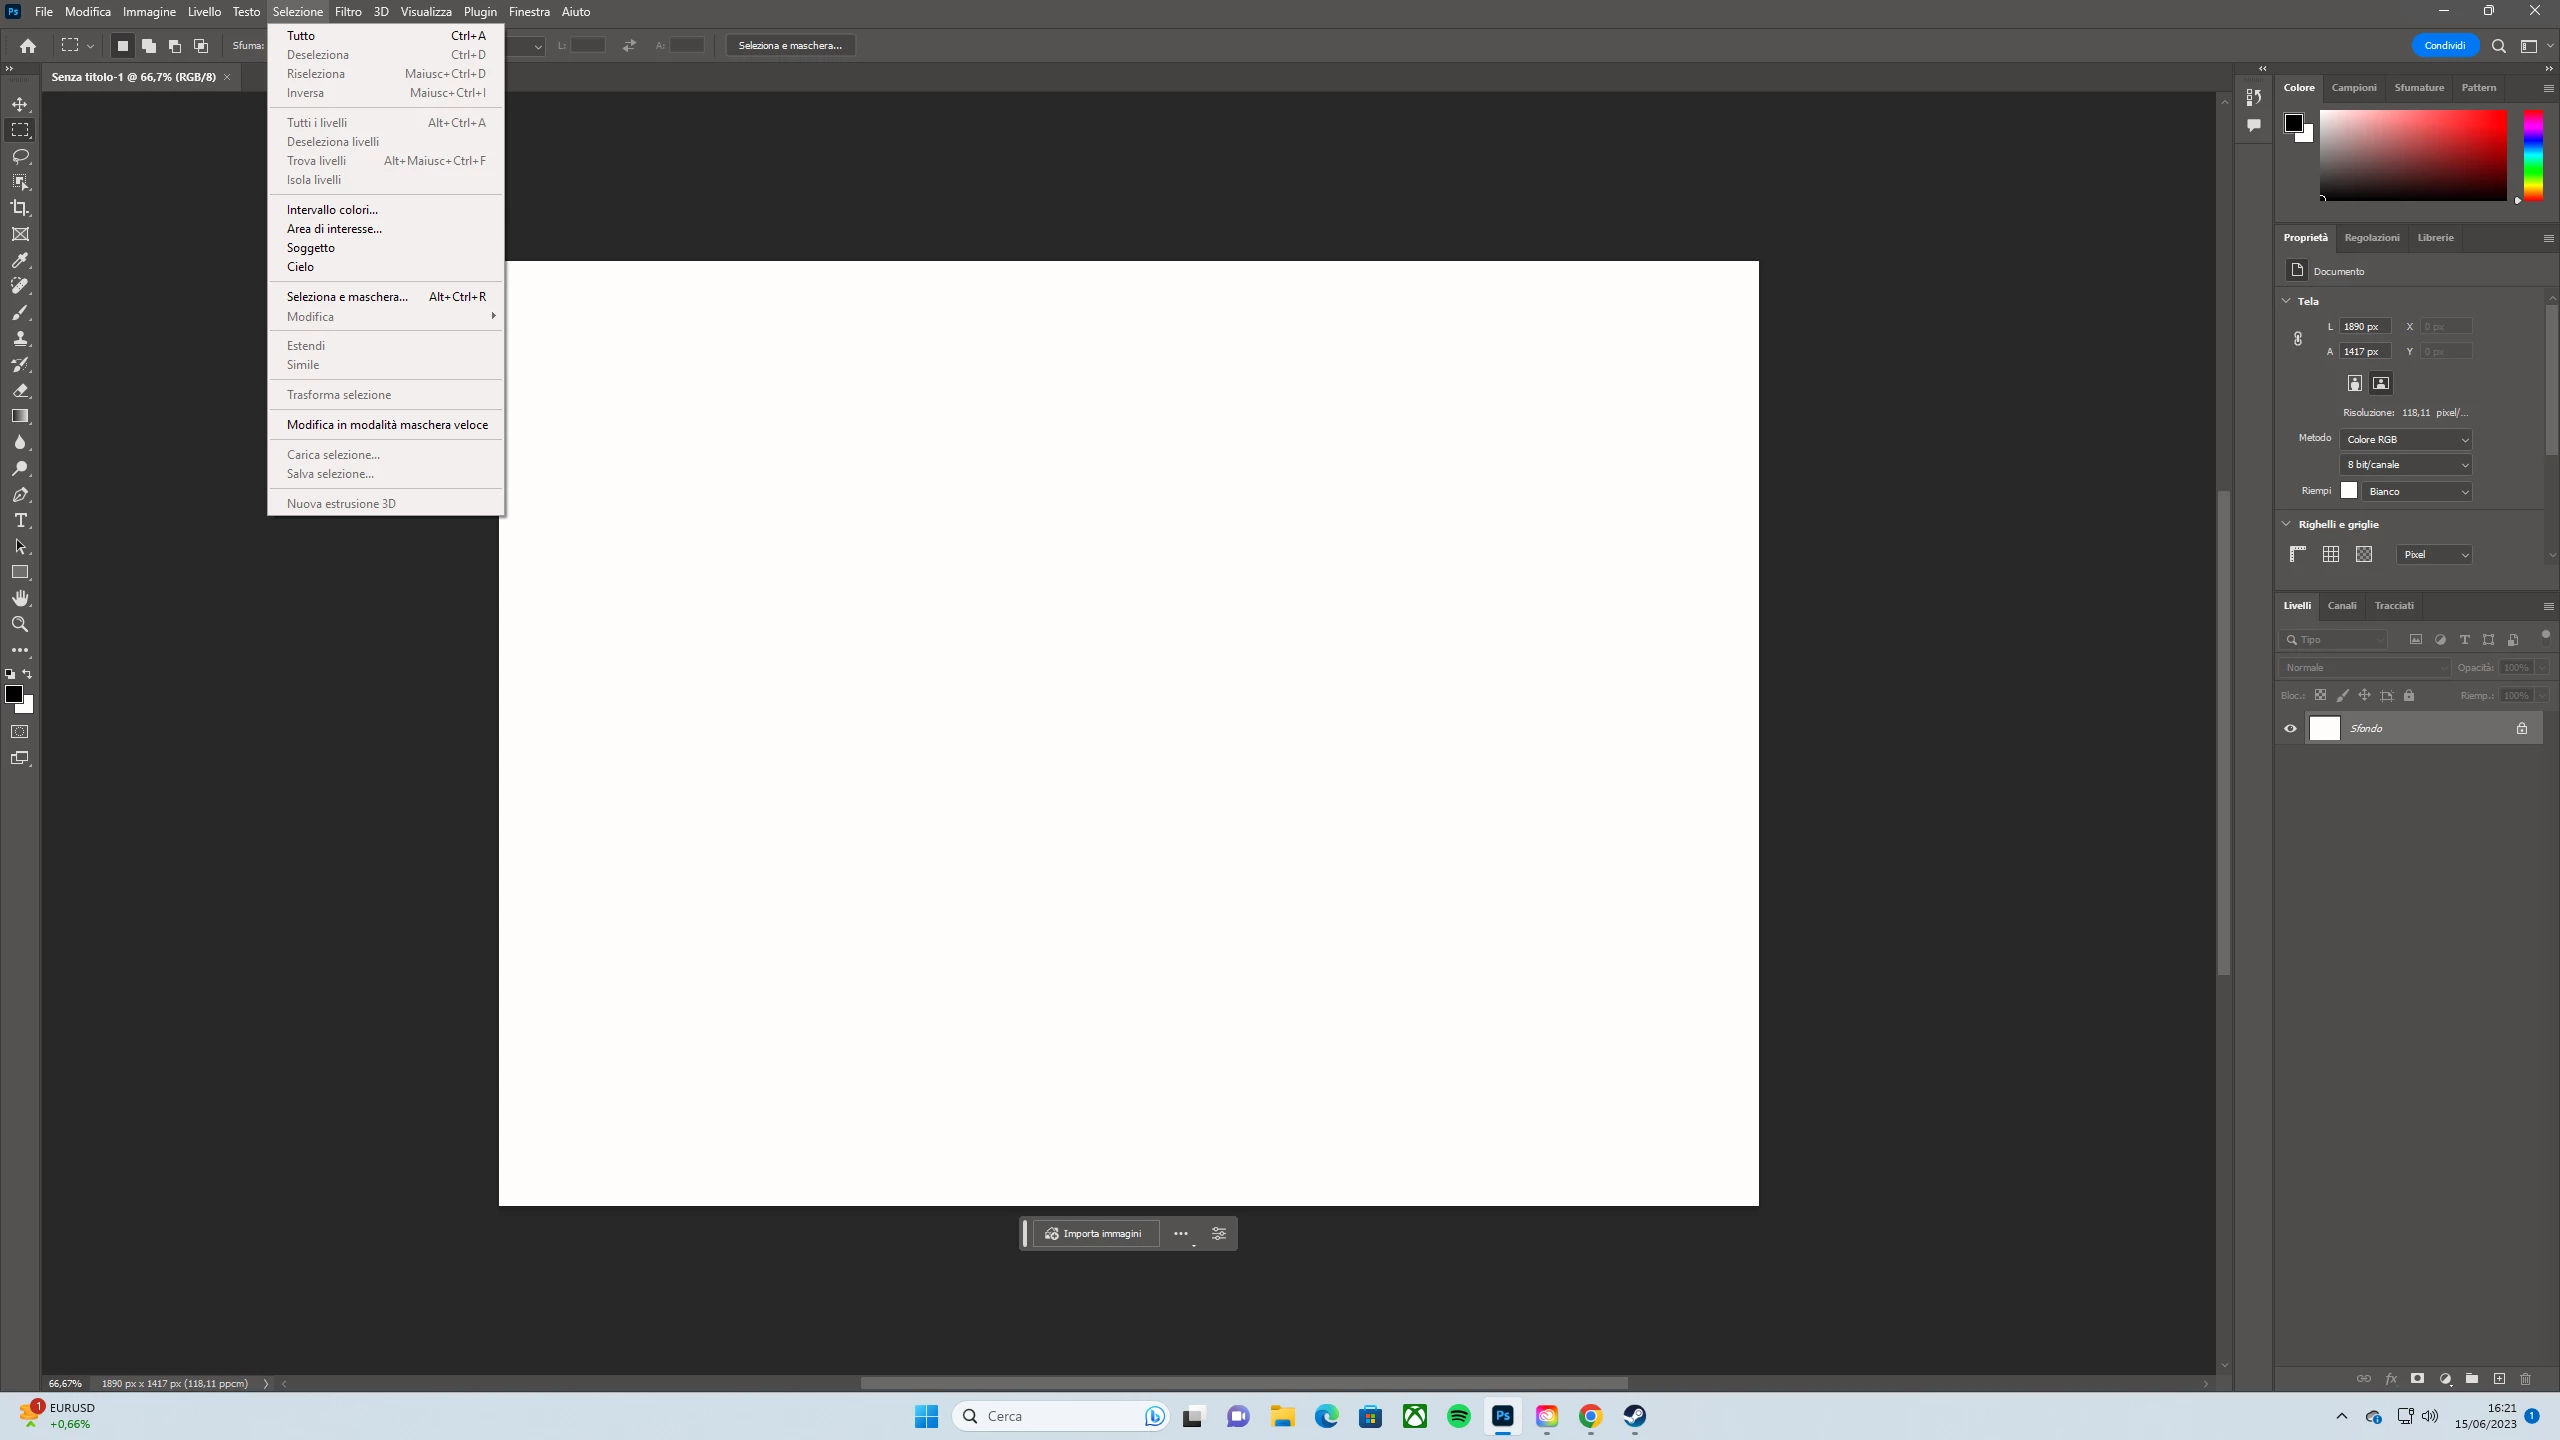This screenshot has width=2560, height=1440.
Task: Select the Brush tool
Action: click(x=20, y=312)
